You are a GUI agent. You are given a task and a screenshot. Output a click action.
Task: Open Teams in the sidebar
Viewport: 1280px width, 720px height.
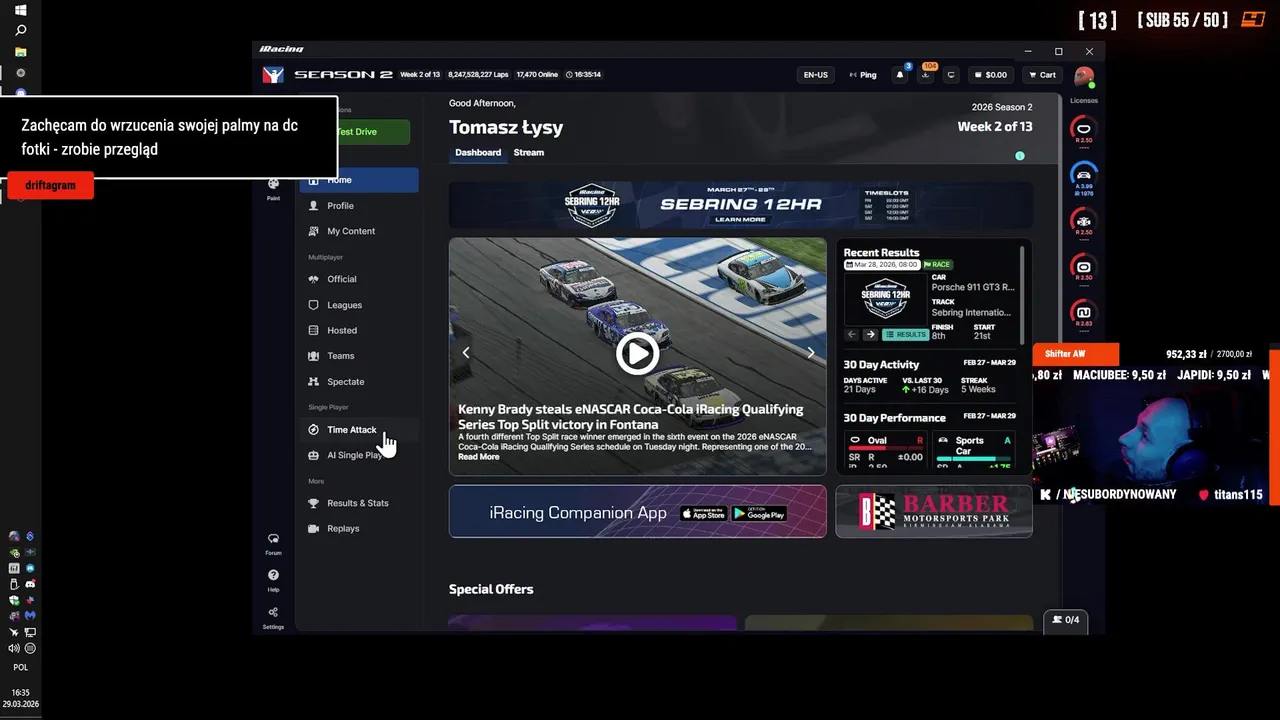pyautogui.click(x=359, y=356)
